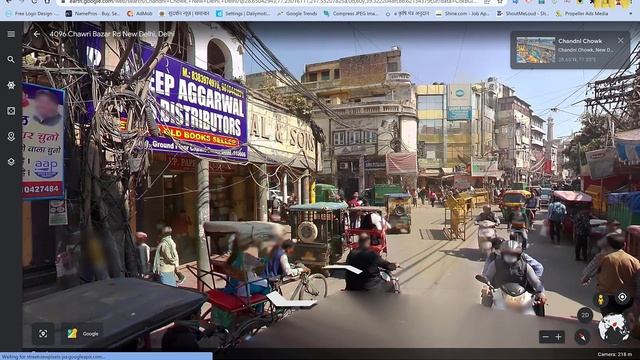Click the browser home button
The image size is (640, 360).
tap(47, 2)
